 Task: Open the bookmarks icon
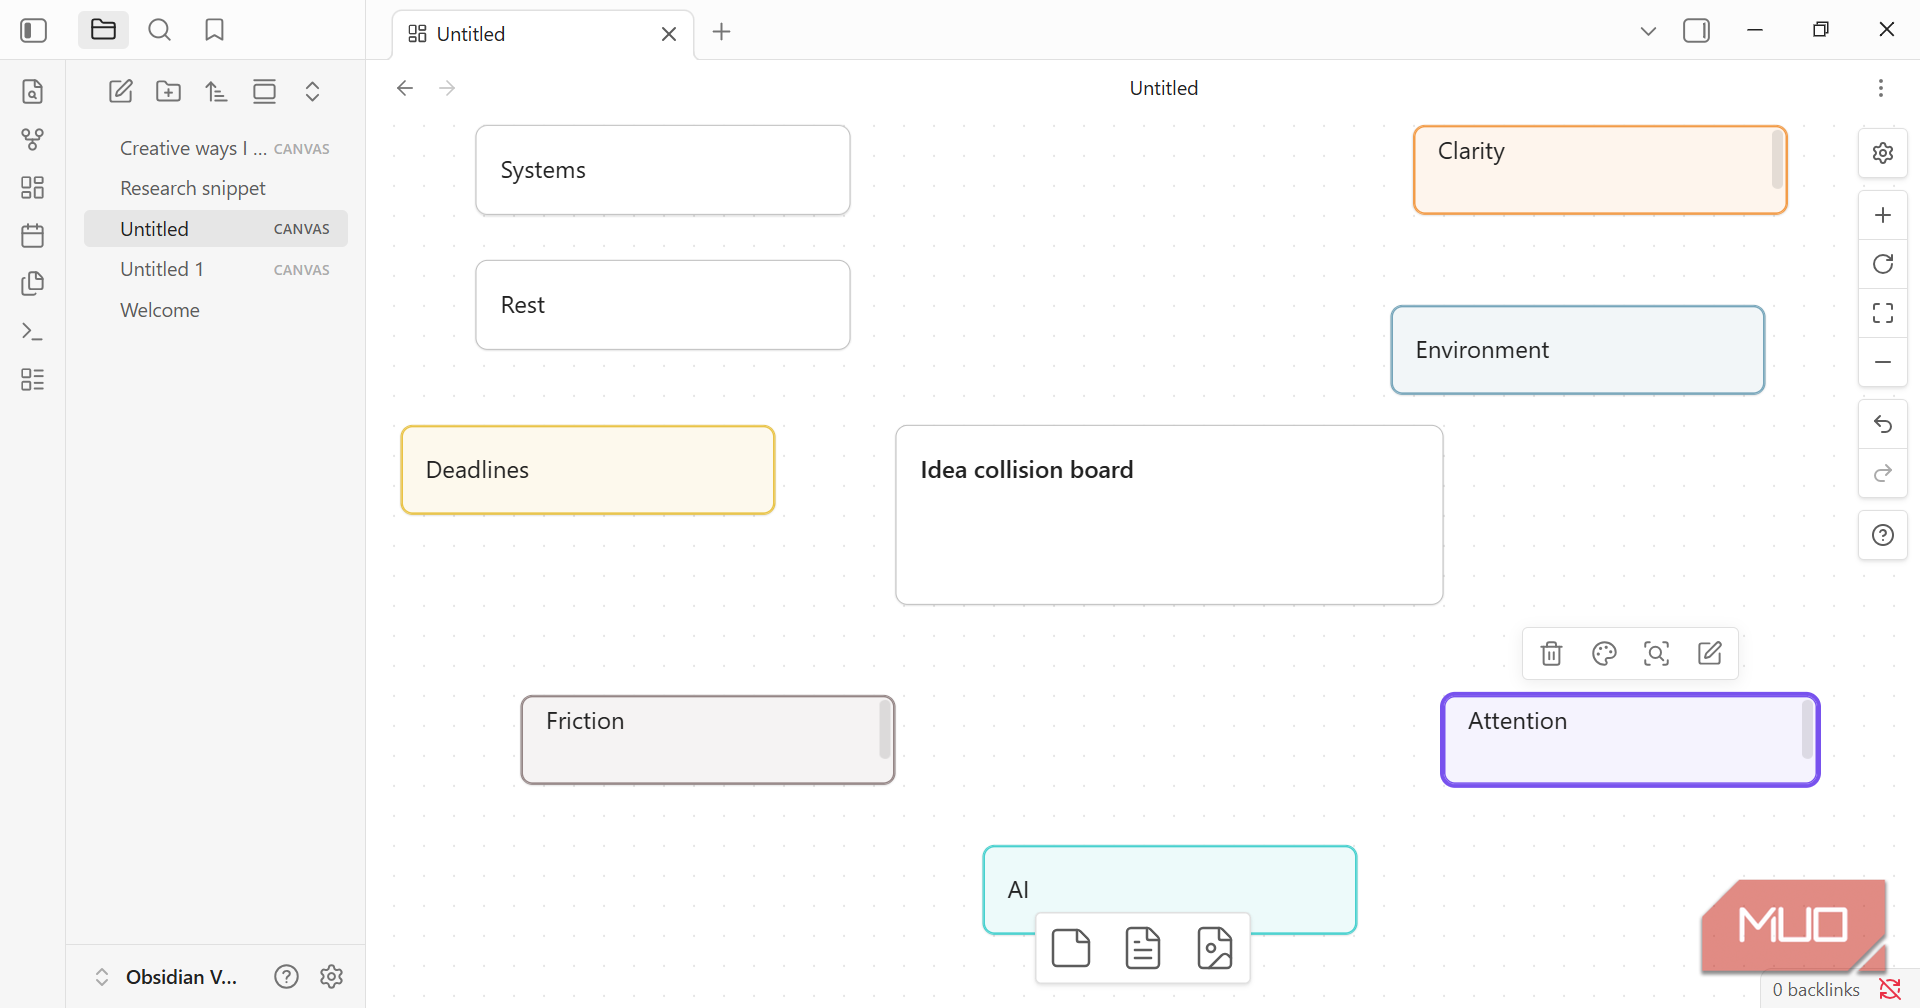(214, 31)
